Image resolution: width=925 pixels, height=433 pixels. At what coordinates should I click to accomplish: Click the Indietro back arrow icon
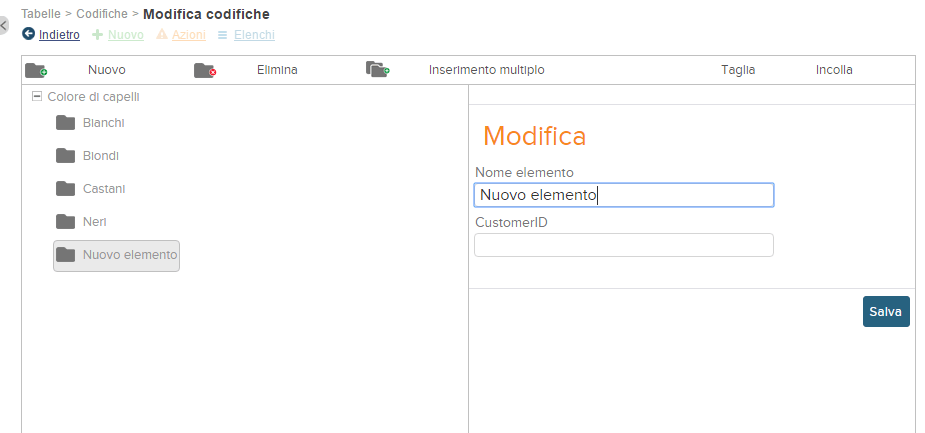[x=28, y=34]
